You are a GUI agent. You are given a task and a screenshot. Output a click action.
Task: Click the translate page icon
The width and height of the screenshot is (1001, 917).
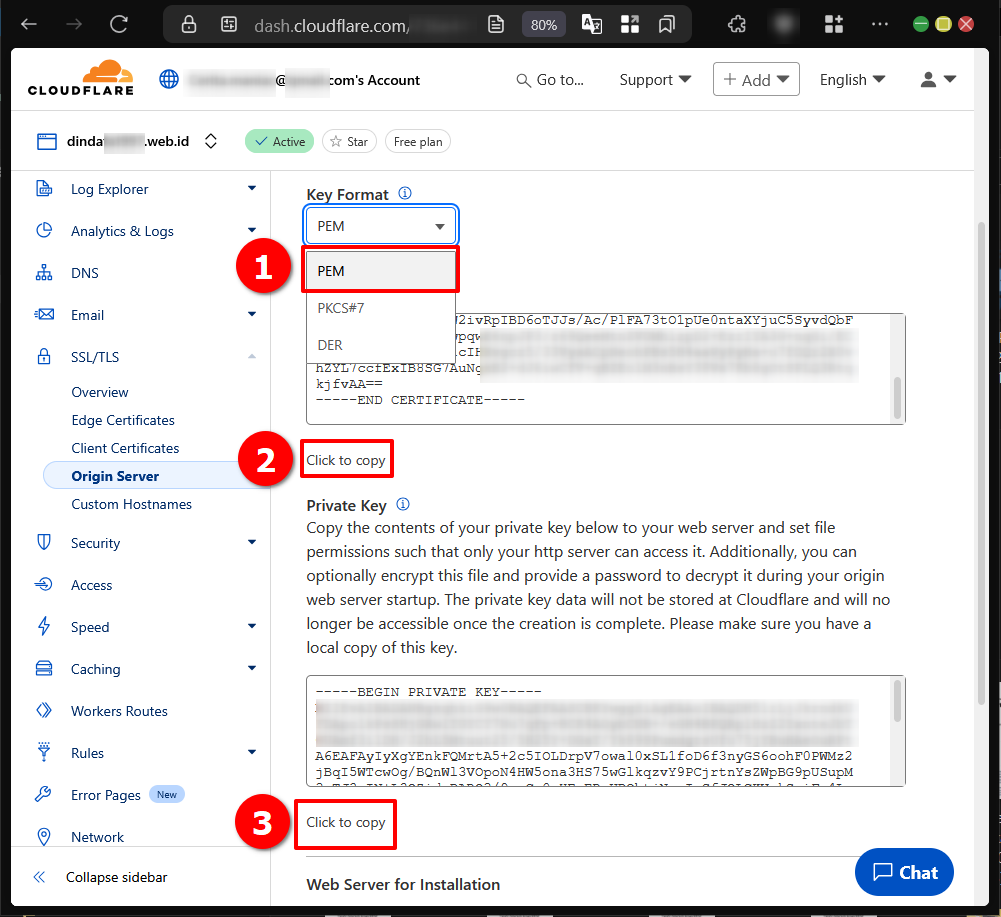pyautogui.click(x=592, y=24)
